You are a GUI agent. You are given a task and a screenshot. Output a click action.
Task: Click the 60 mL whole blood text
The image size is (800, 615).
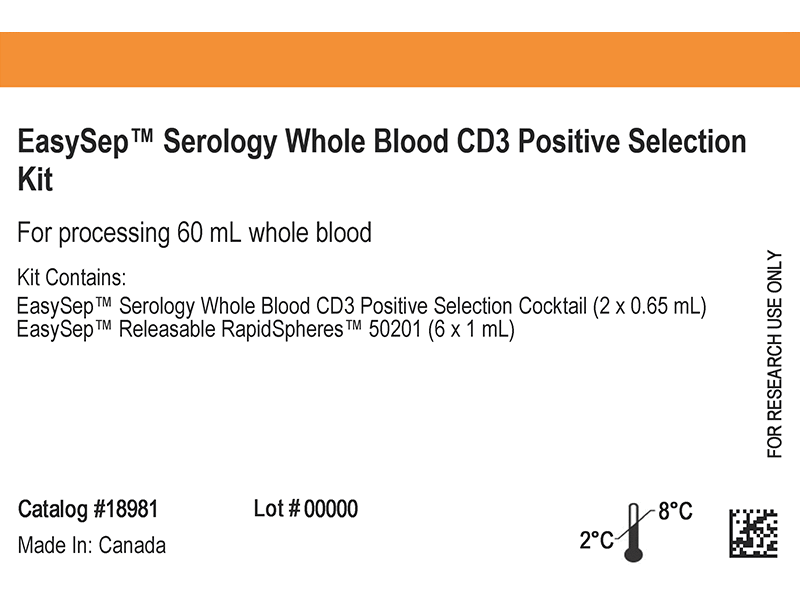pos(274,233)
